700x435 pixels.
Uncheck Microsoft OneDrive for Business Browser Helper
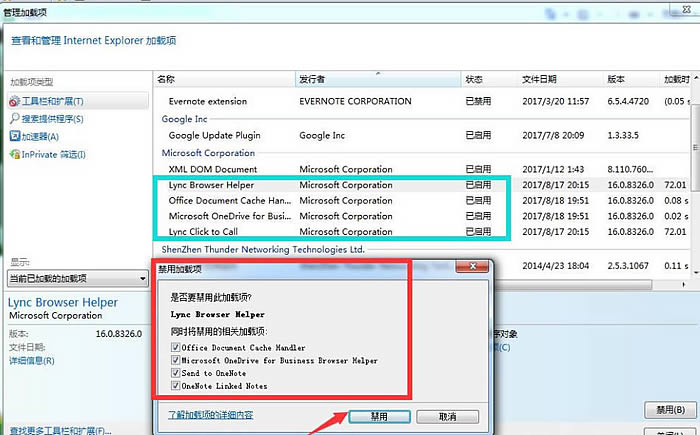[175, 360]
